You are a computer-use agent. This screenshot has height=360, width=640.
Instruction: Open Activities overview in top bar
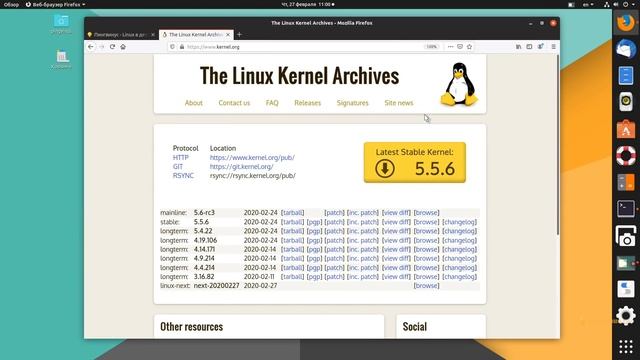pyautogui.click(x=11, y=4)
